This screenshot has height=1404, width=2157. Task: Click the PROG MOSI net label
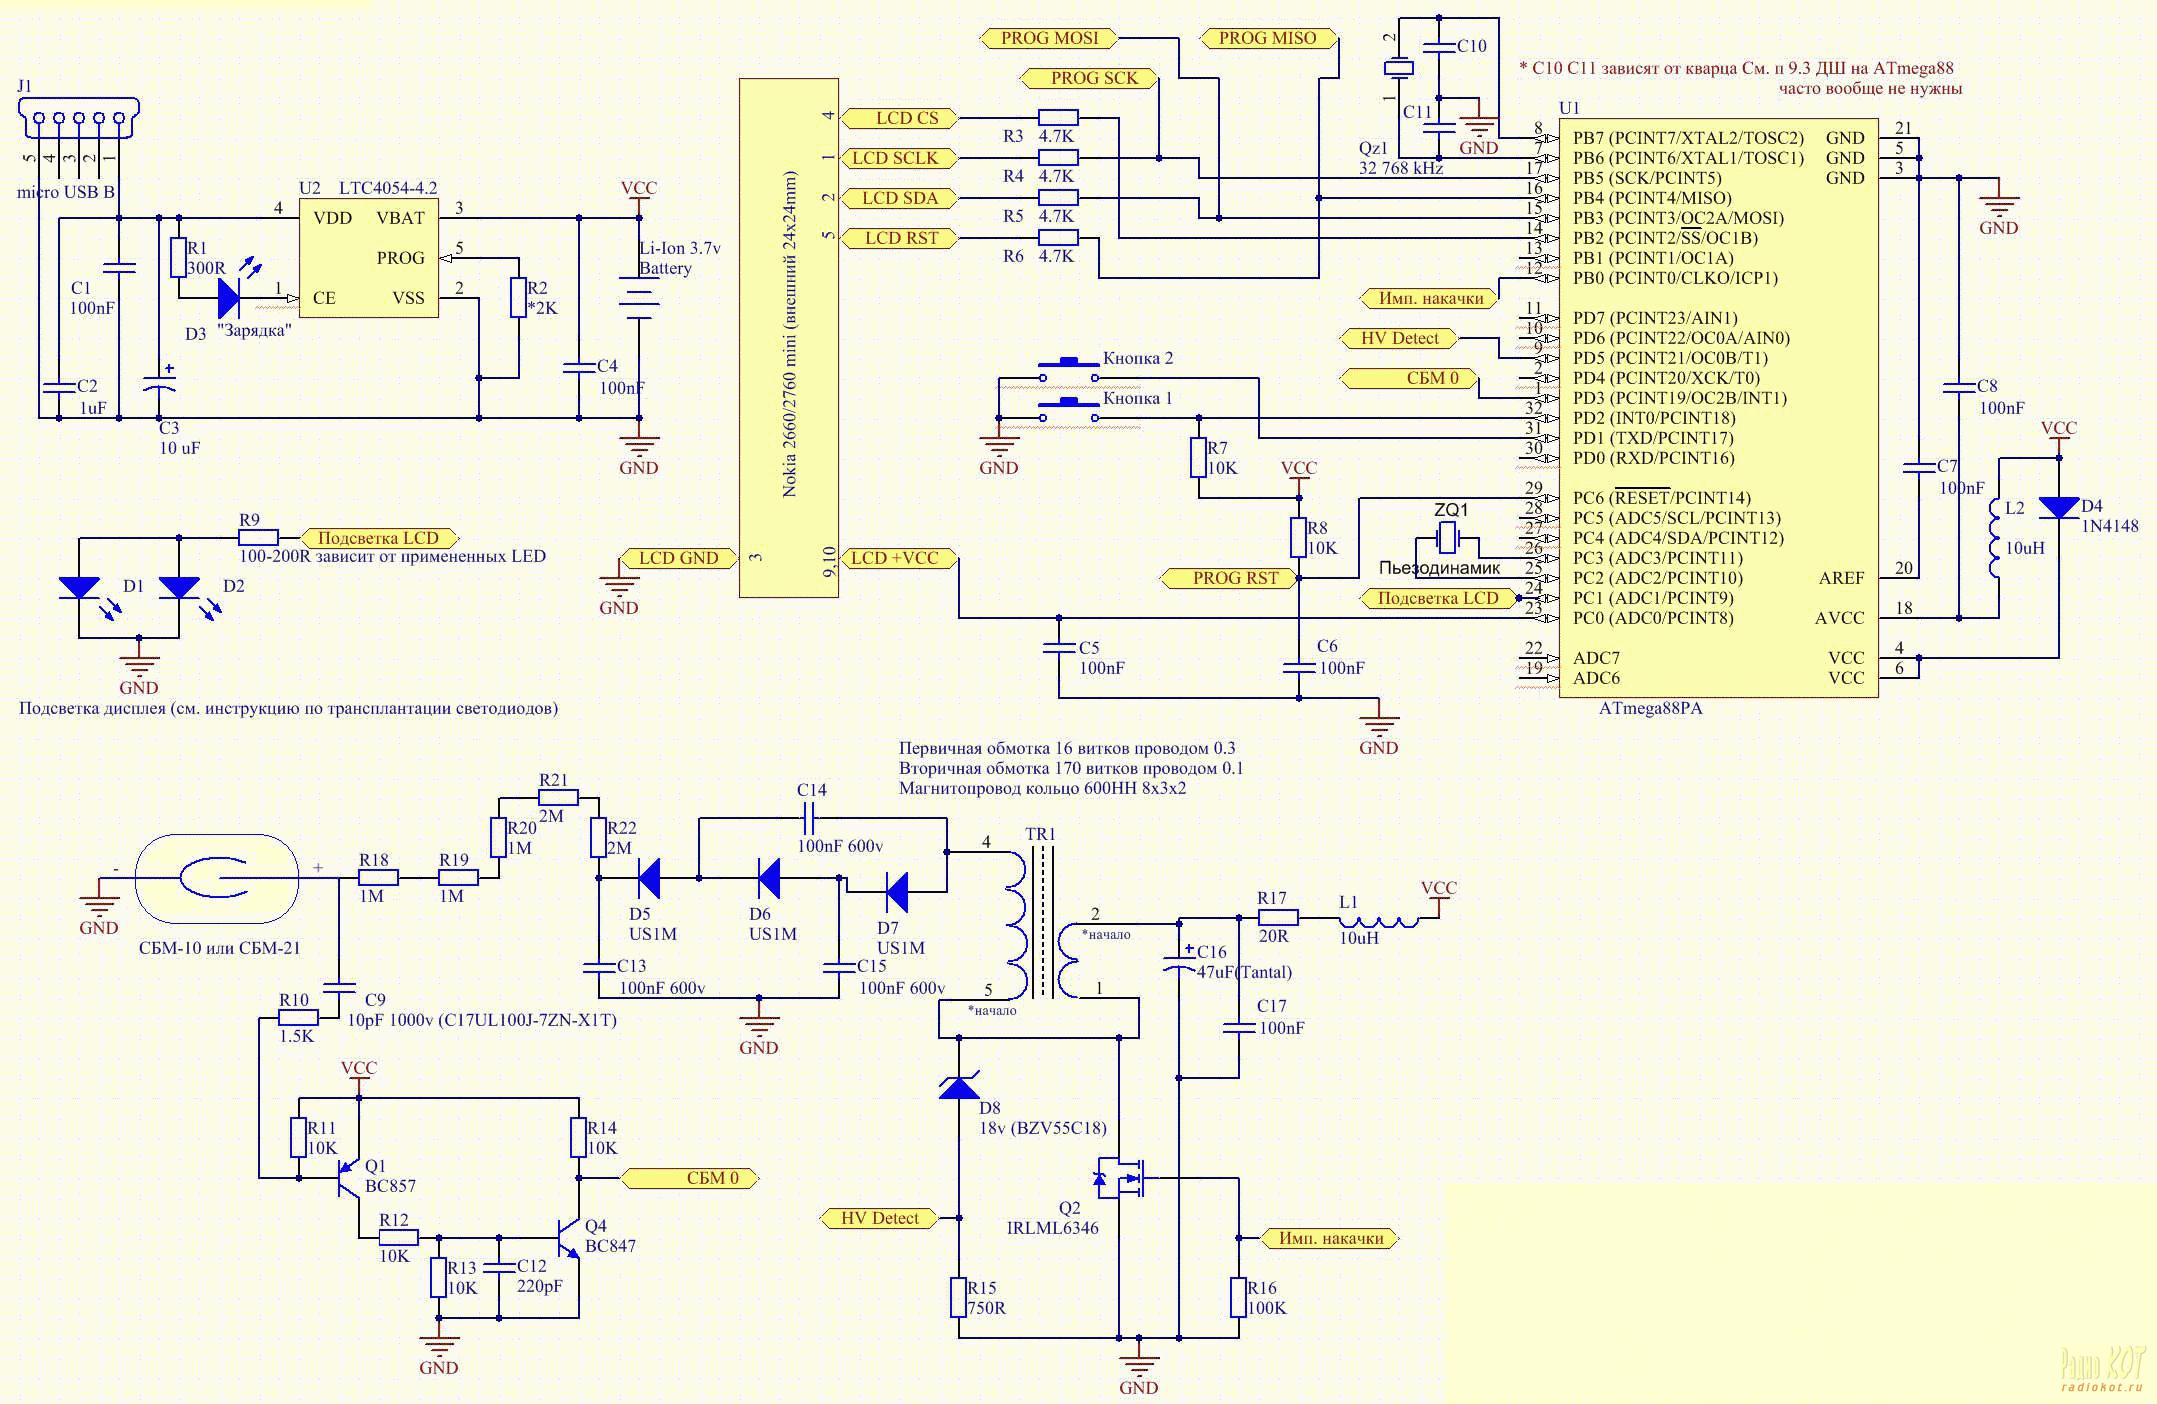point(1049,38)
